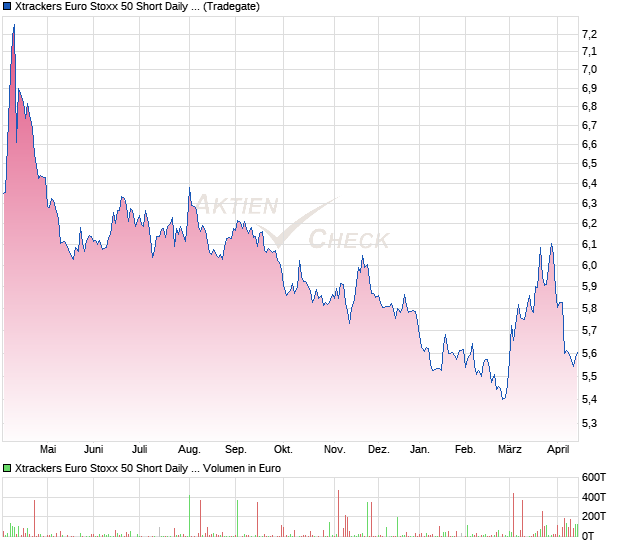The width and height of the screenshot is (620, 546).
Task: Click the chart title 'Xtrackers Euro Stoxx 50 Short Daily ... (Tradegate)'
Action: (x=137, y=7)
